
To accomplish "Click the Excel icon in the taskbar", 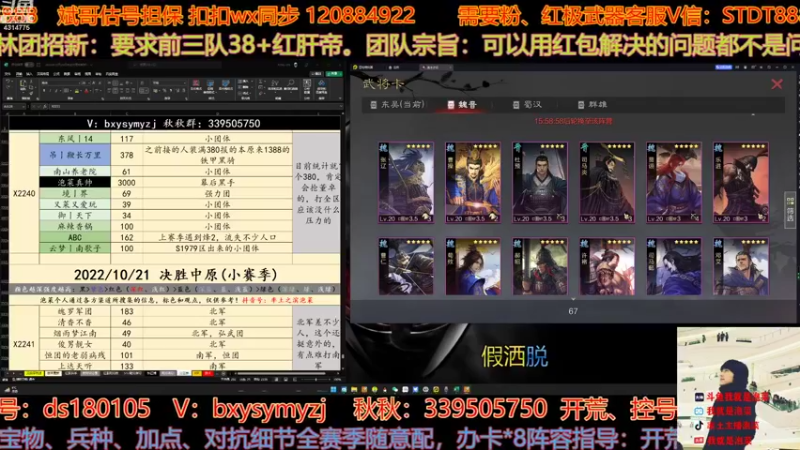I will (456, 389).
